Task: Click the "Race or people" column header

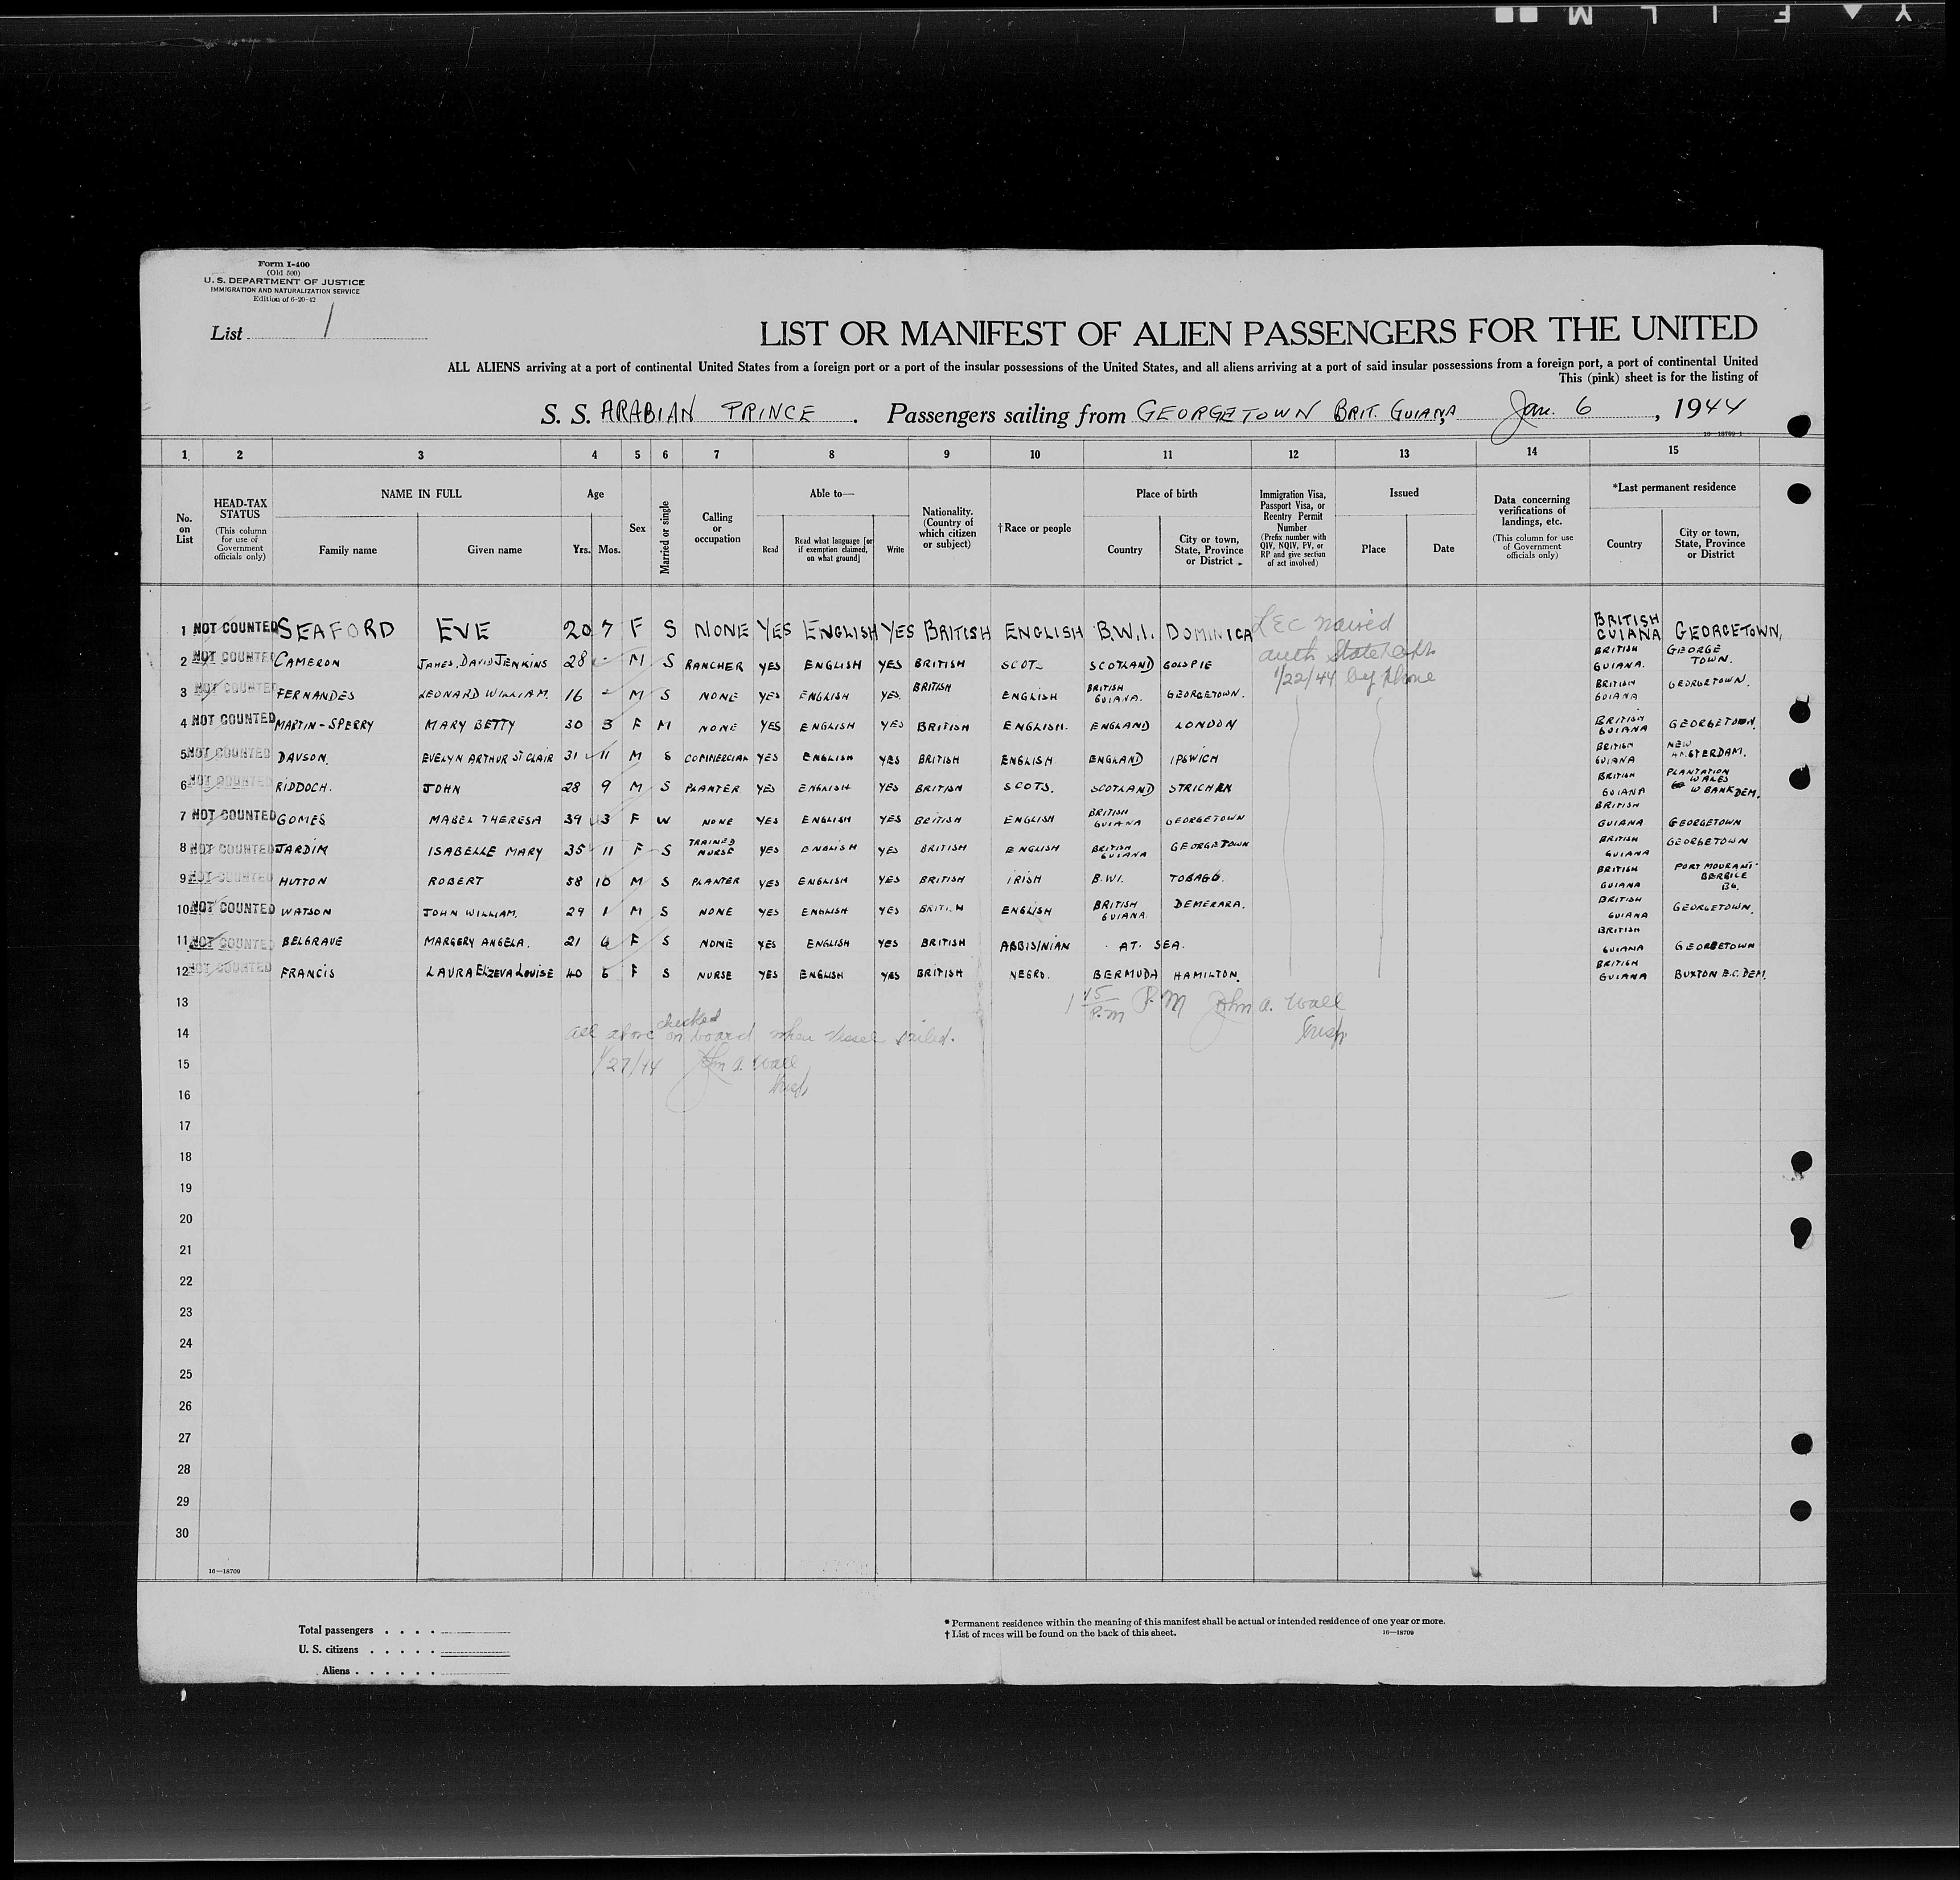Action: click(x=1034, y=528)
